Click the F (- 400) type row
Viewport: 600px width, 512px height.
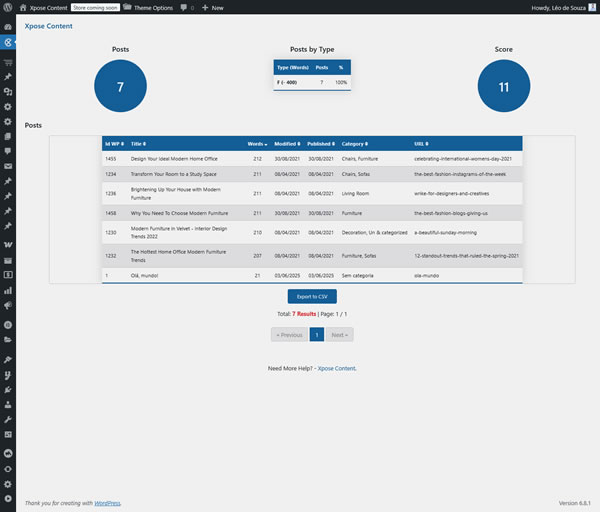(x=312, y=82)
